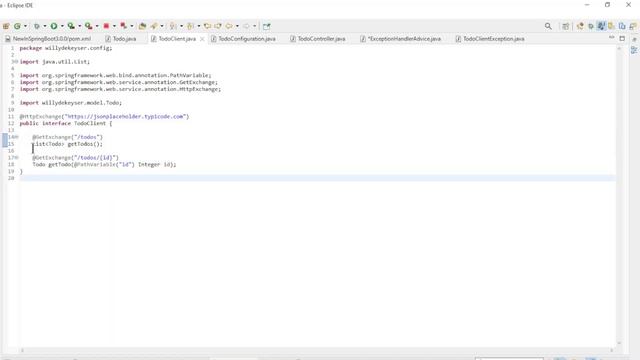
Task: Click the vertical scrollbar up arrow
Action: pos(619,49)
